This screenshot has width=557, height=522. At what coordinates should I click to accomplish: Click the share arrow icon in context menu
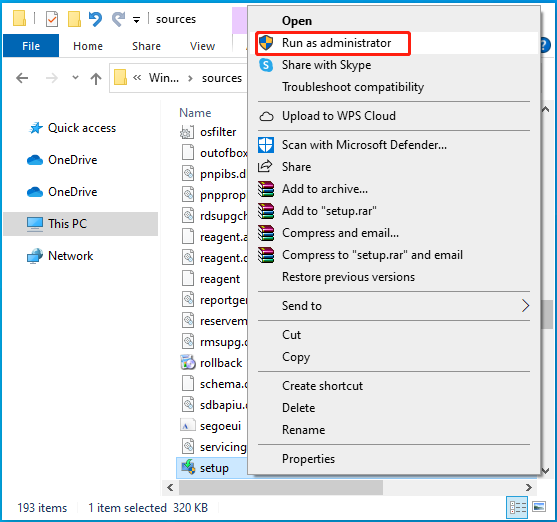[265, 166]
